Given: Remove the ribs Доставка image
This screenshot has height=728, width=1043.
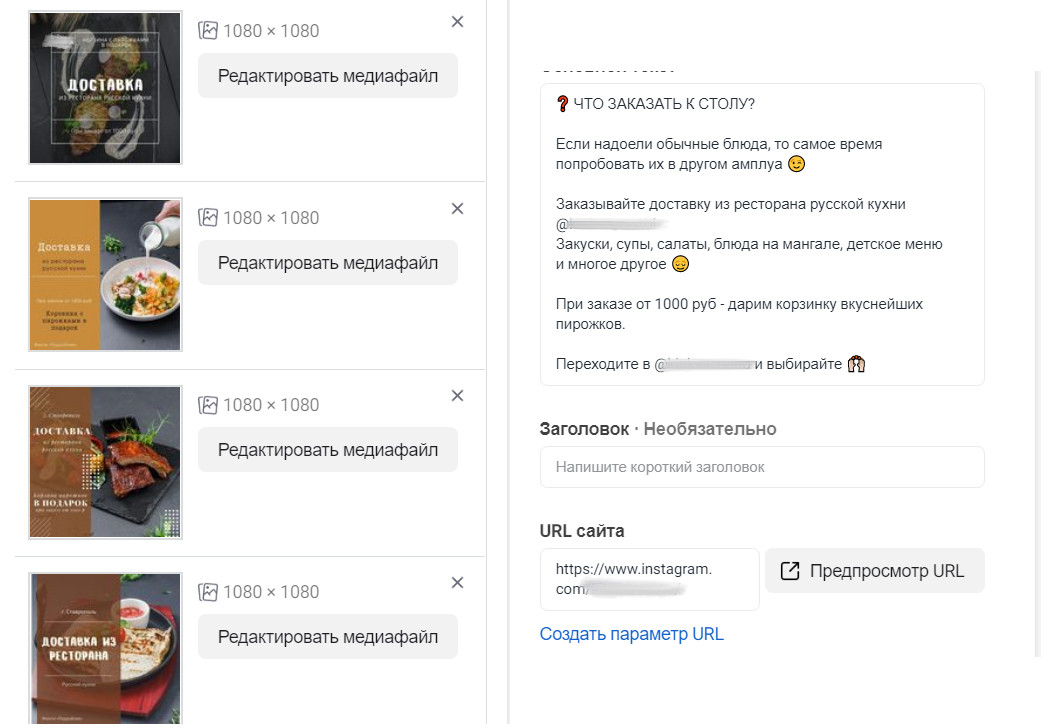Looking at the screenshot, I should [x=457, y=396].
